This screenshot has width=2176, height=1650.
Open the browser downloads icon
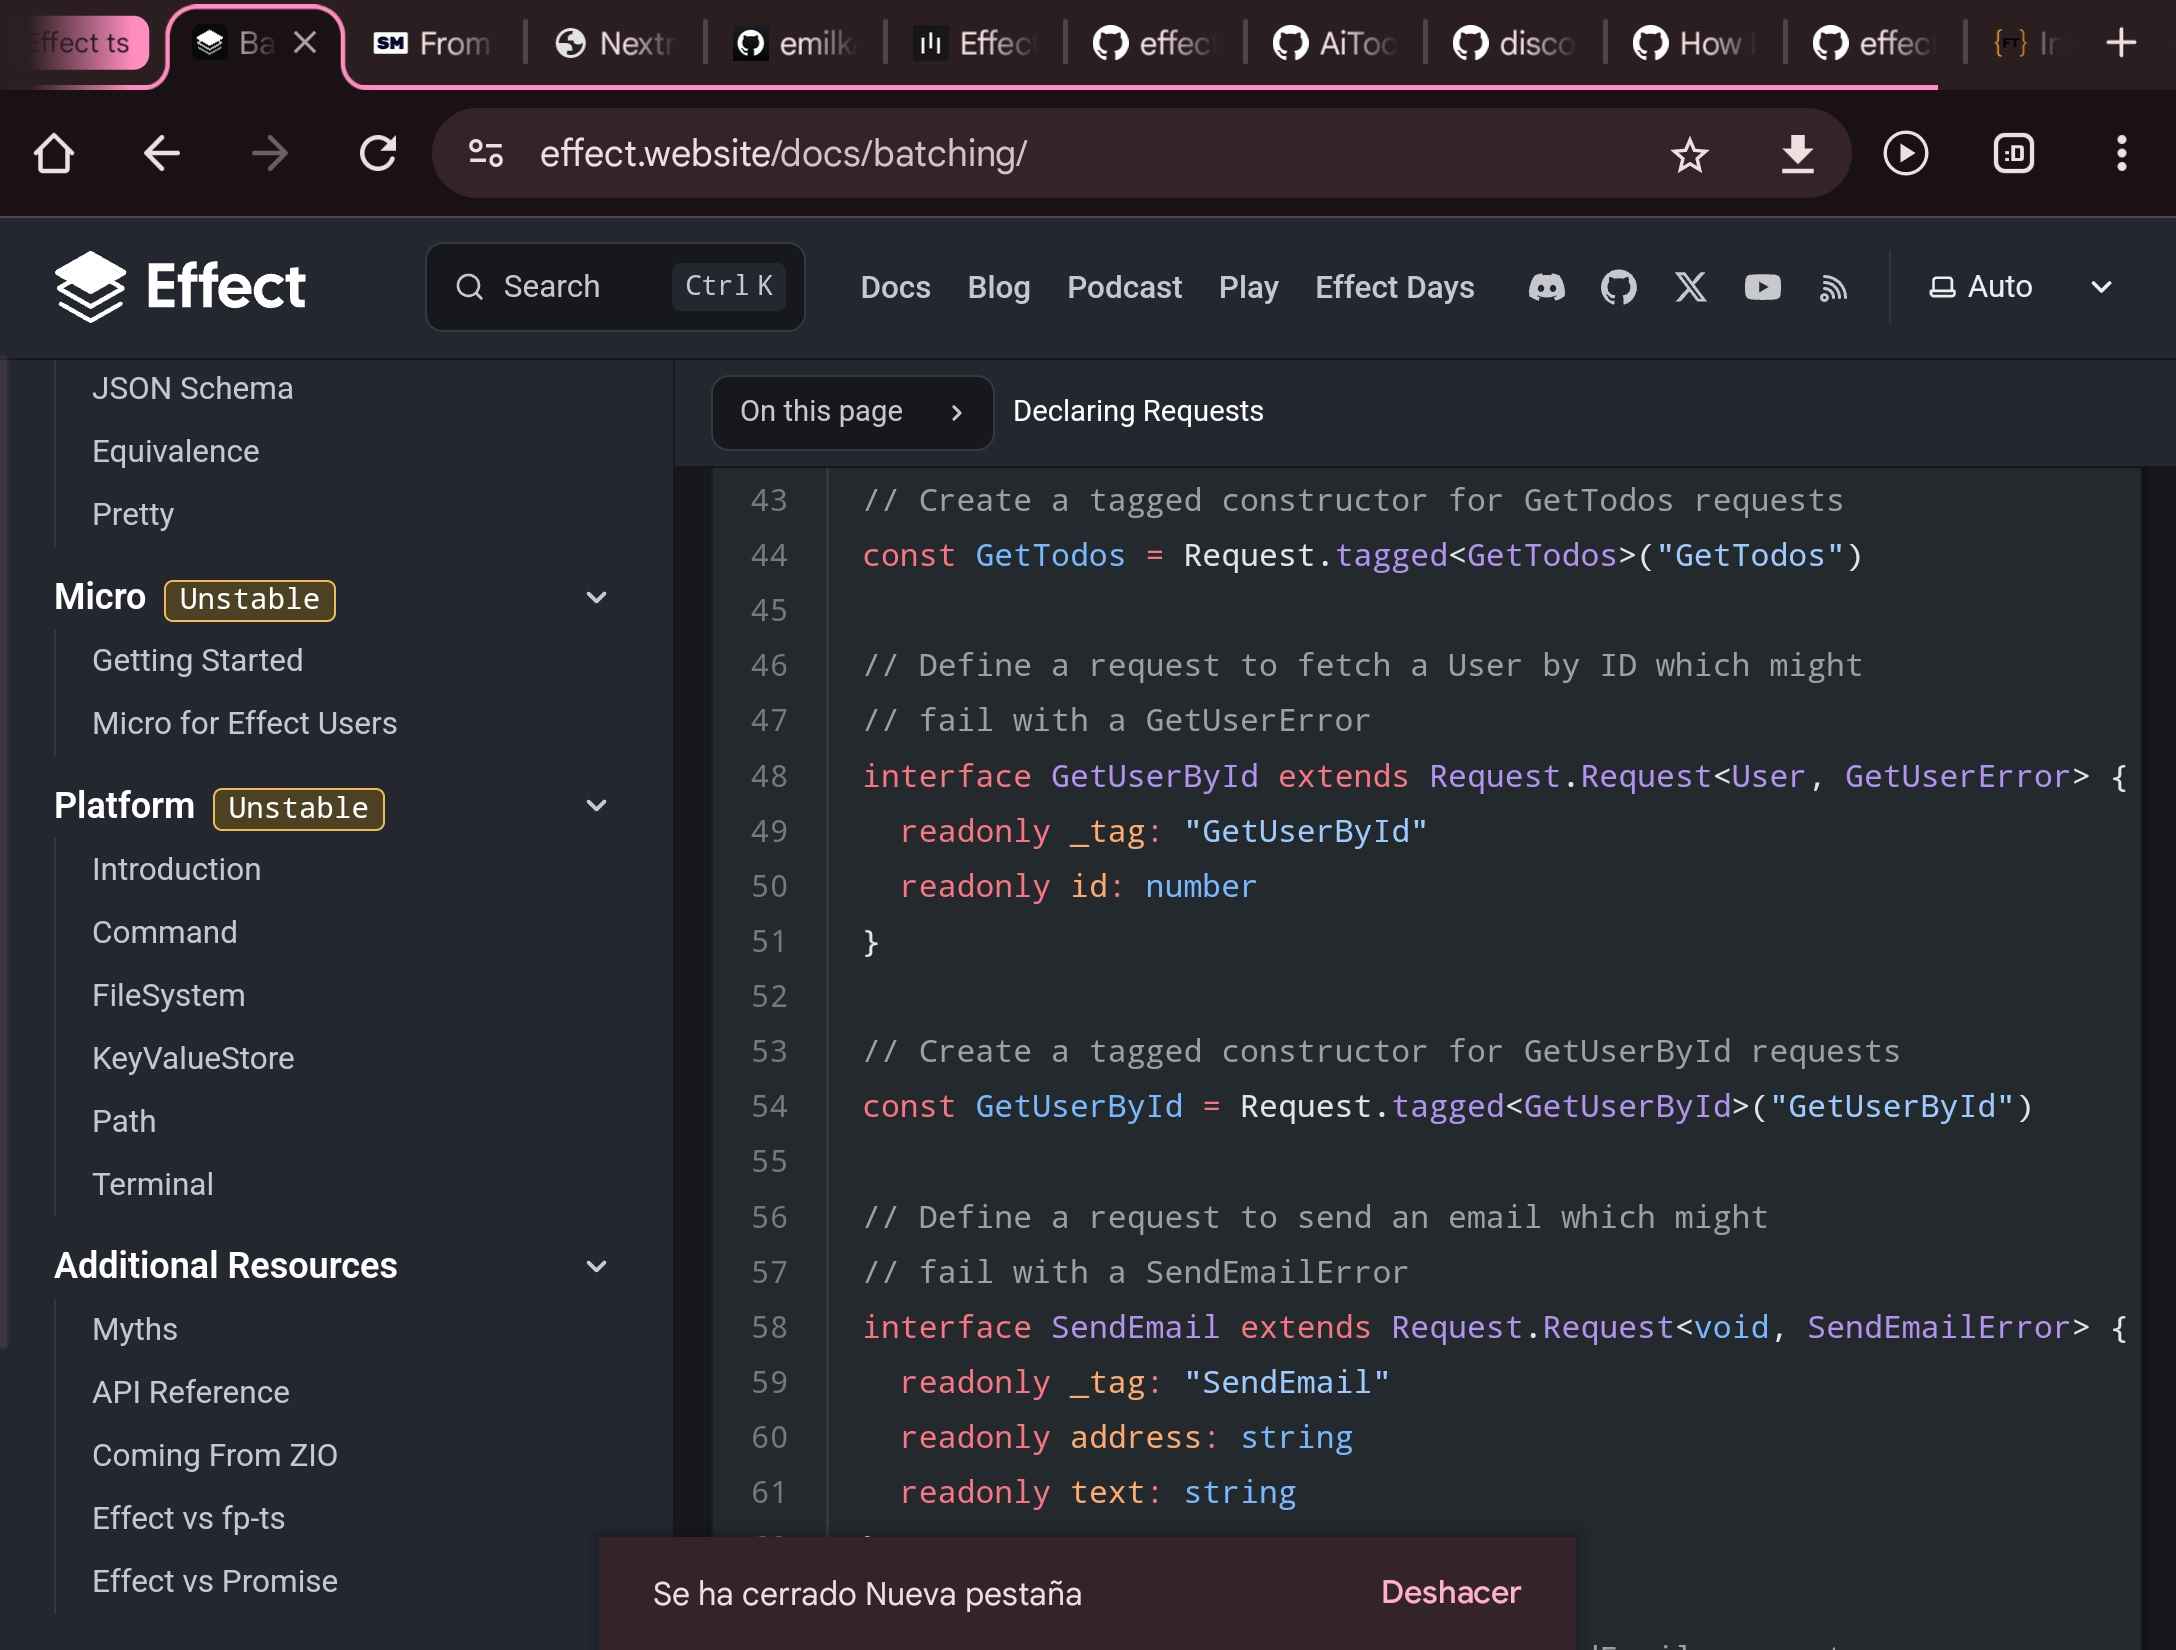click(x=1797, y=153)
